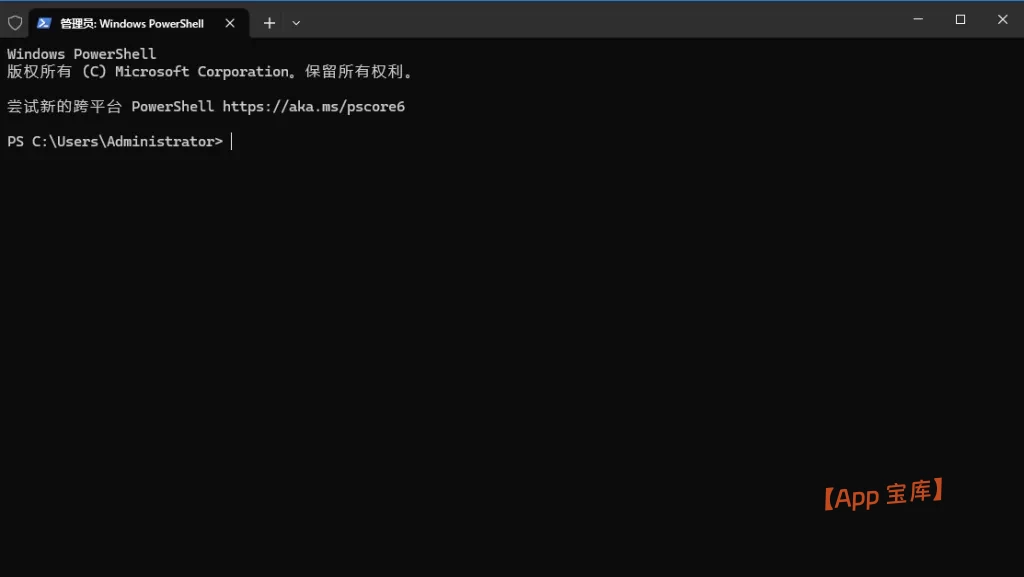Open the https://aka.ms/pscore6 link
The height and width of the screenshot is (577, 1024).
pos(313,107)
